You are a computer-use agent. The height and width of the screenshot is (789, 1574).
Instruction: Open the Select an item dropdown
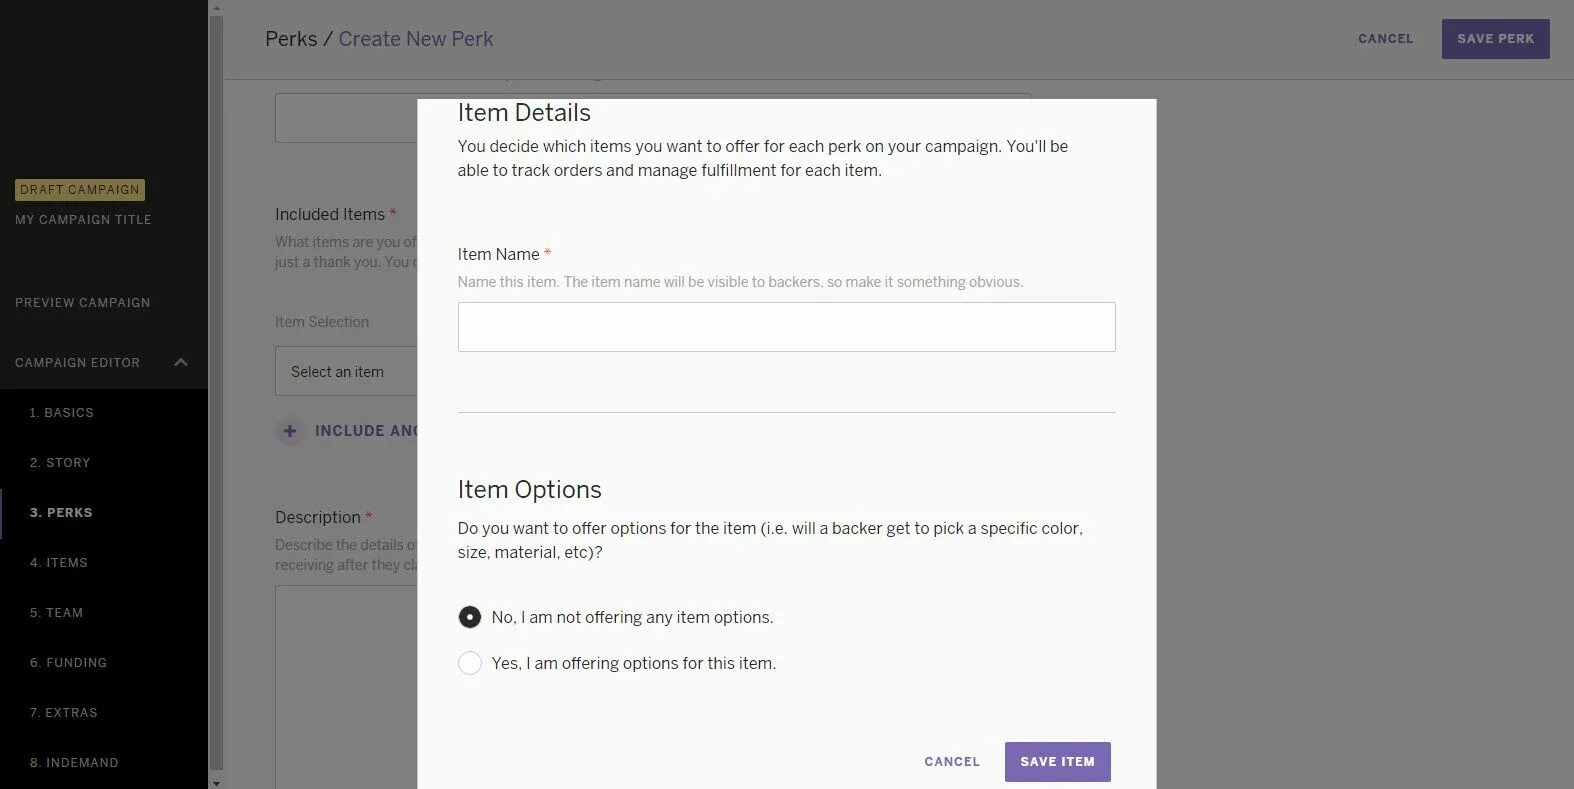click(x=346, y=372)
